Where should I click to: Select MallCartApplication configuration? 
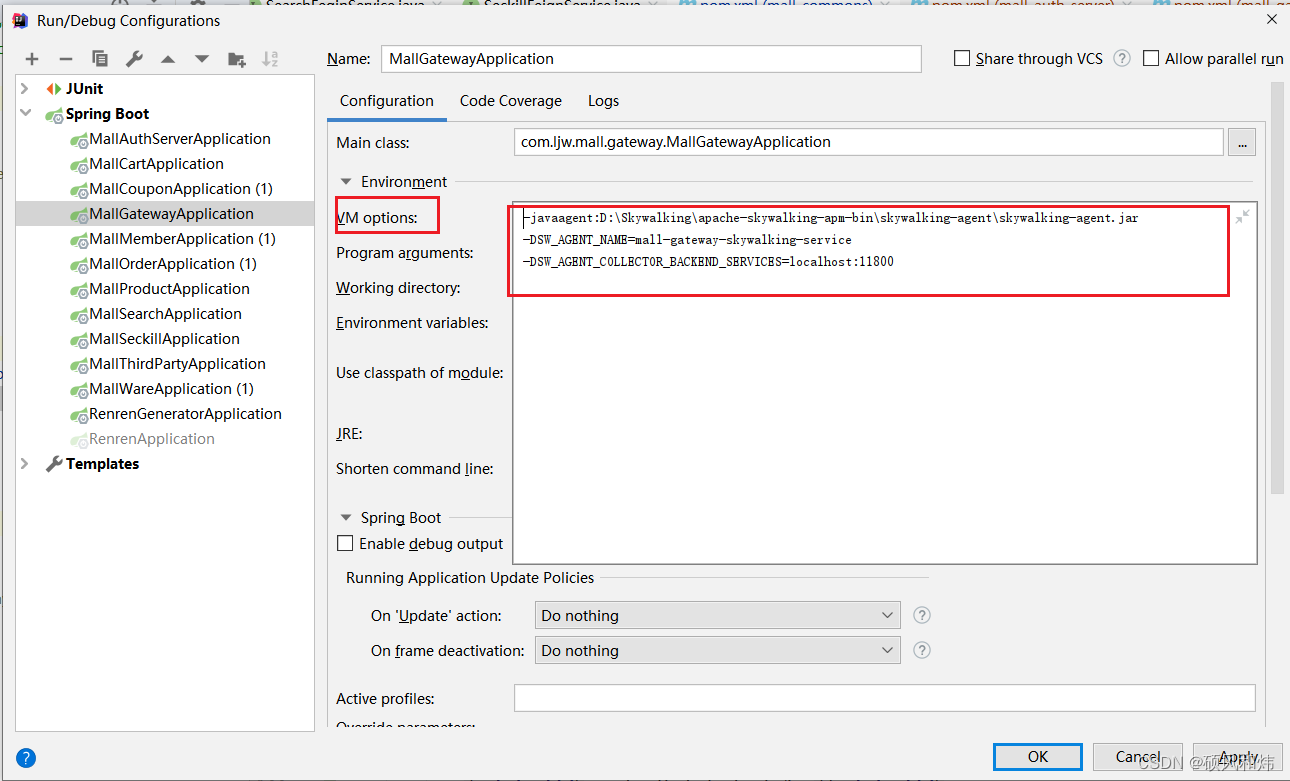coord(156,164)
